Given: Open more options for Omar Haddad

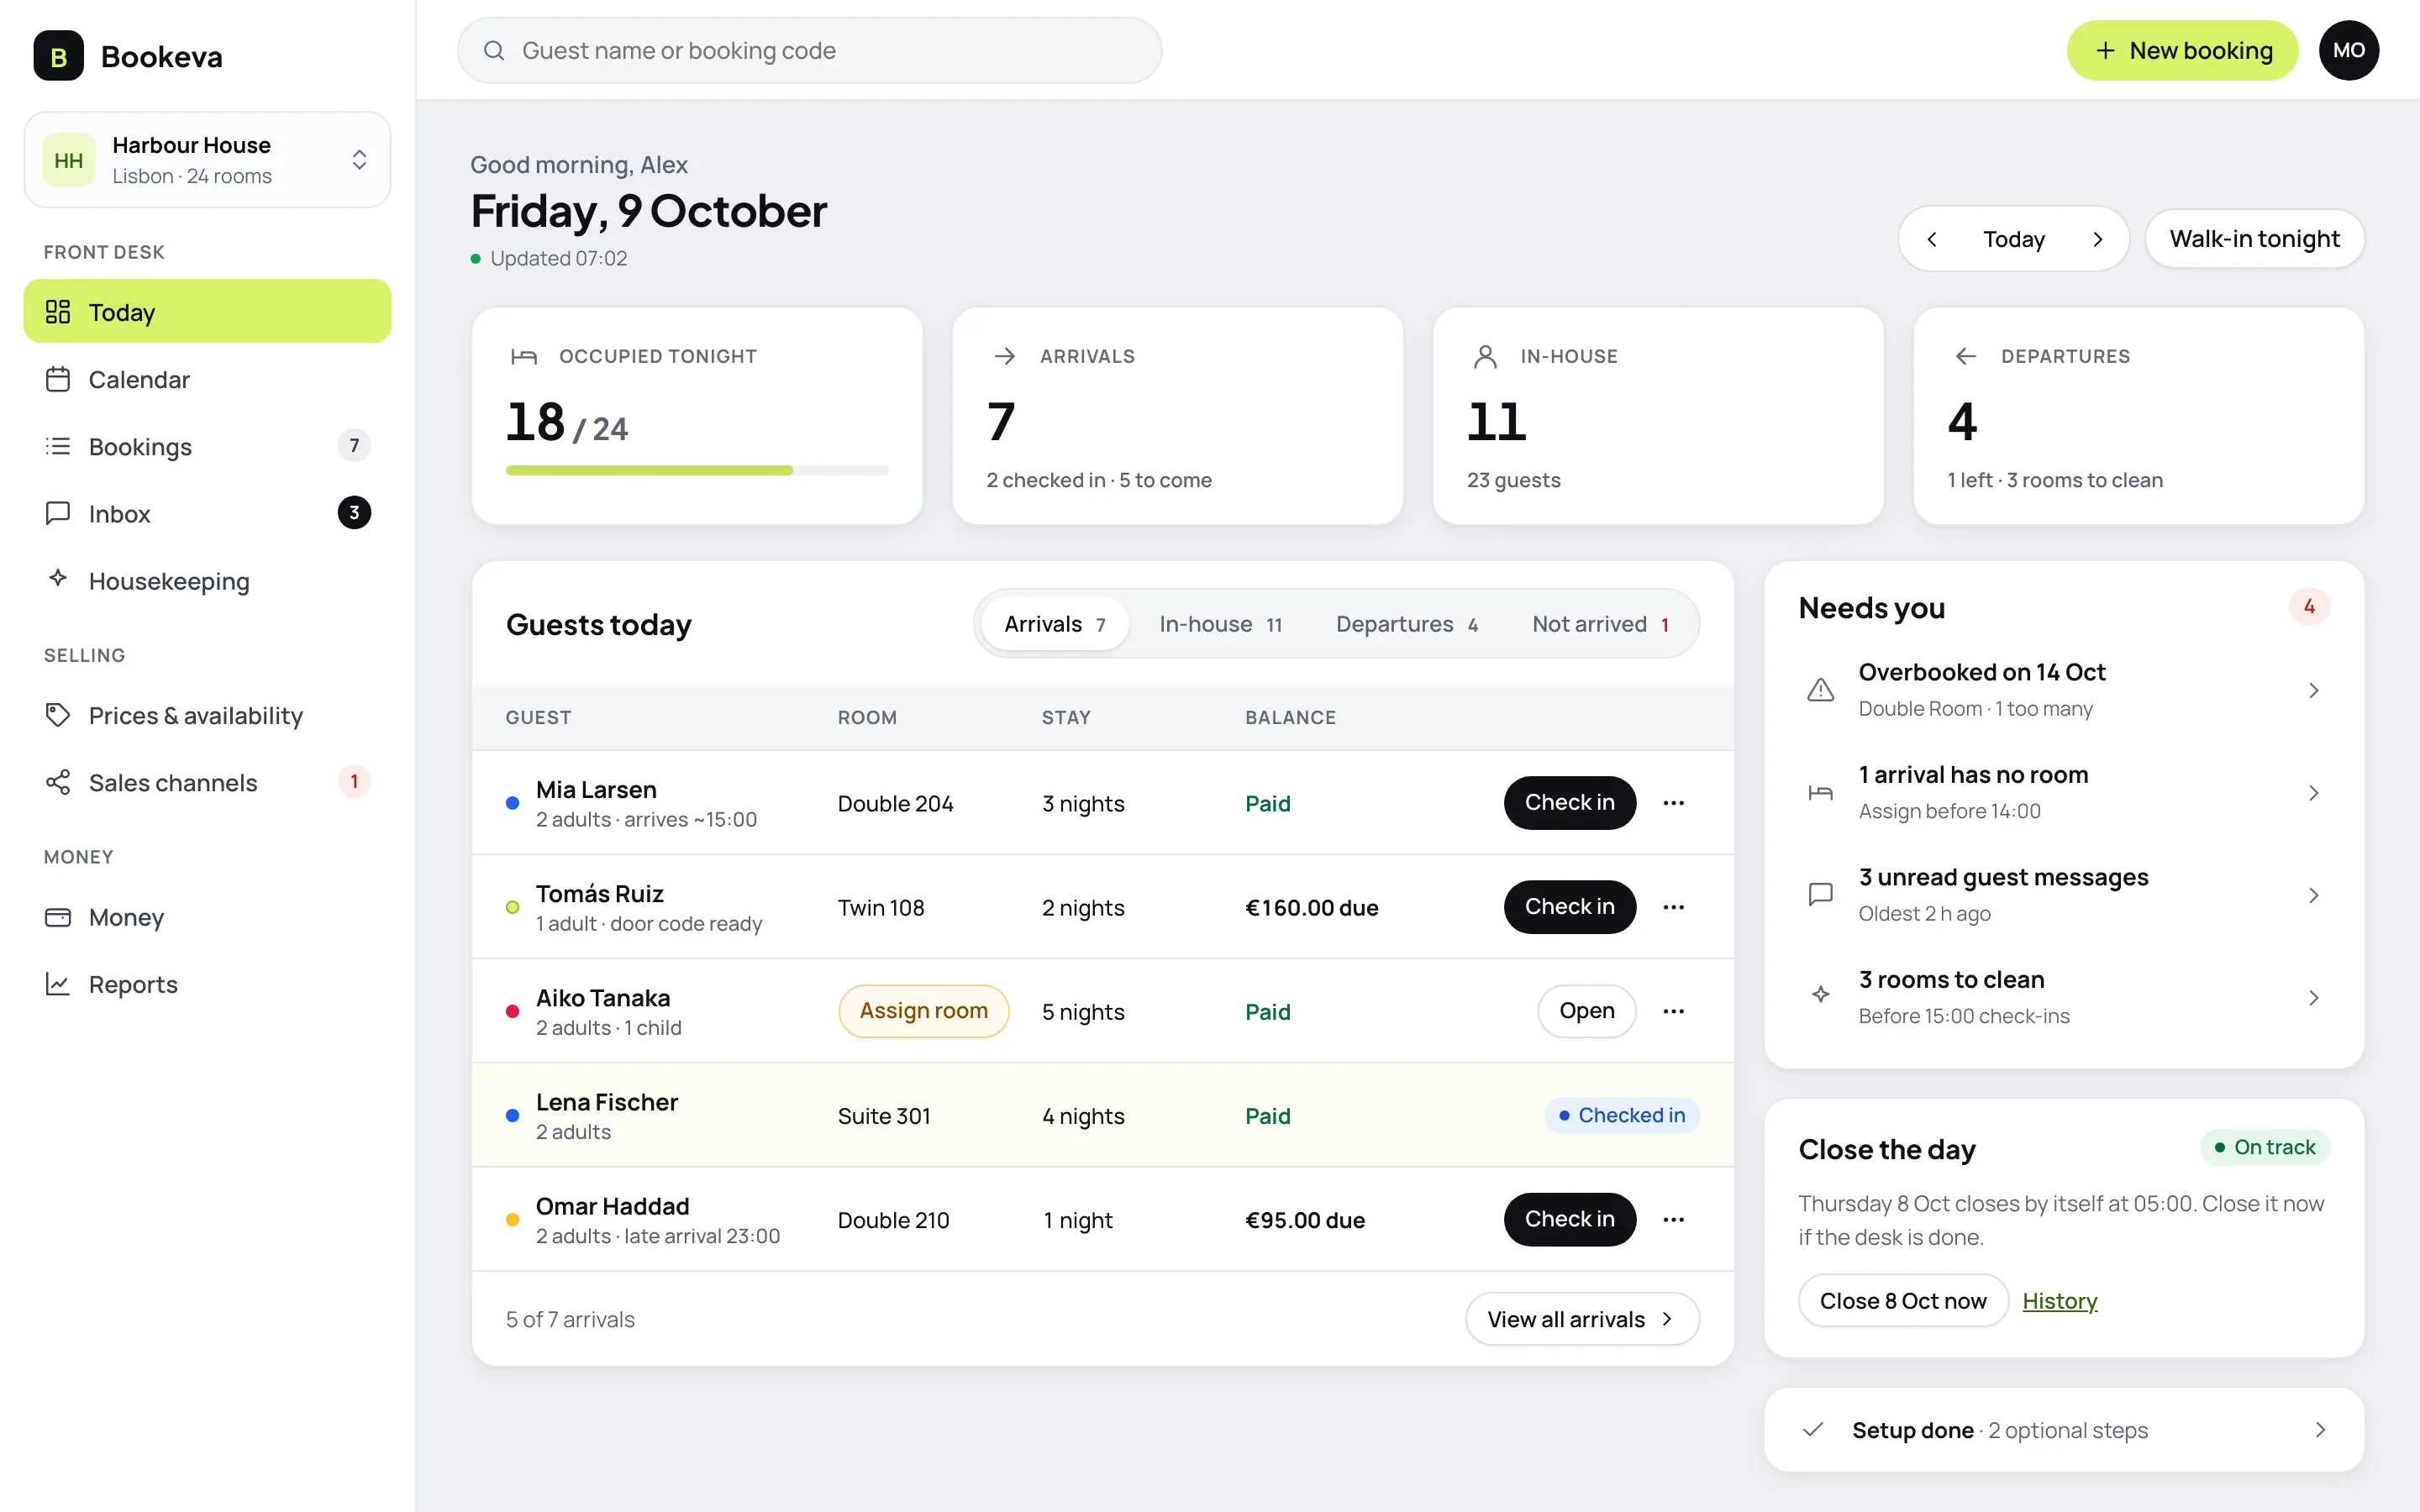Looking at the screenshot, I should tap(1673, 1219).
